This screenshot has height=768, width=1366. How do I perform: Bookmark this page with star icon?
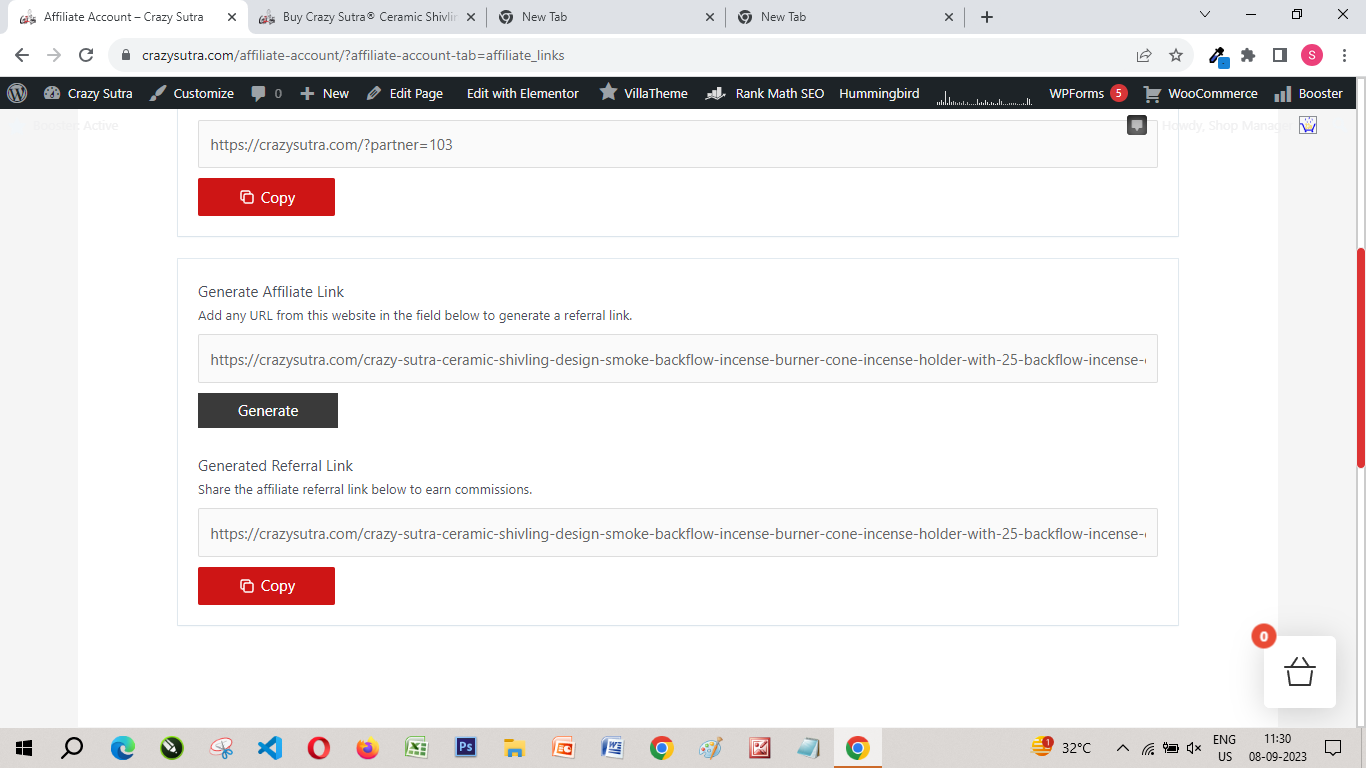[x=1176, y=55]
